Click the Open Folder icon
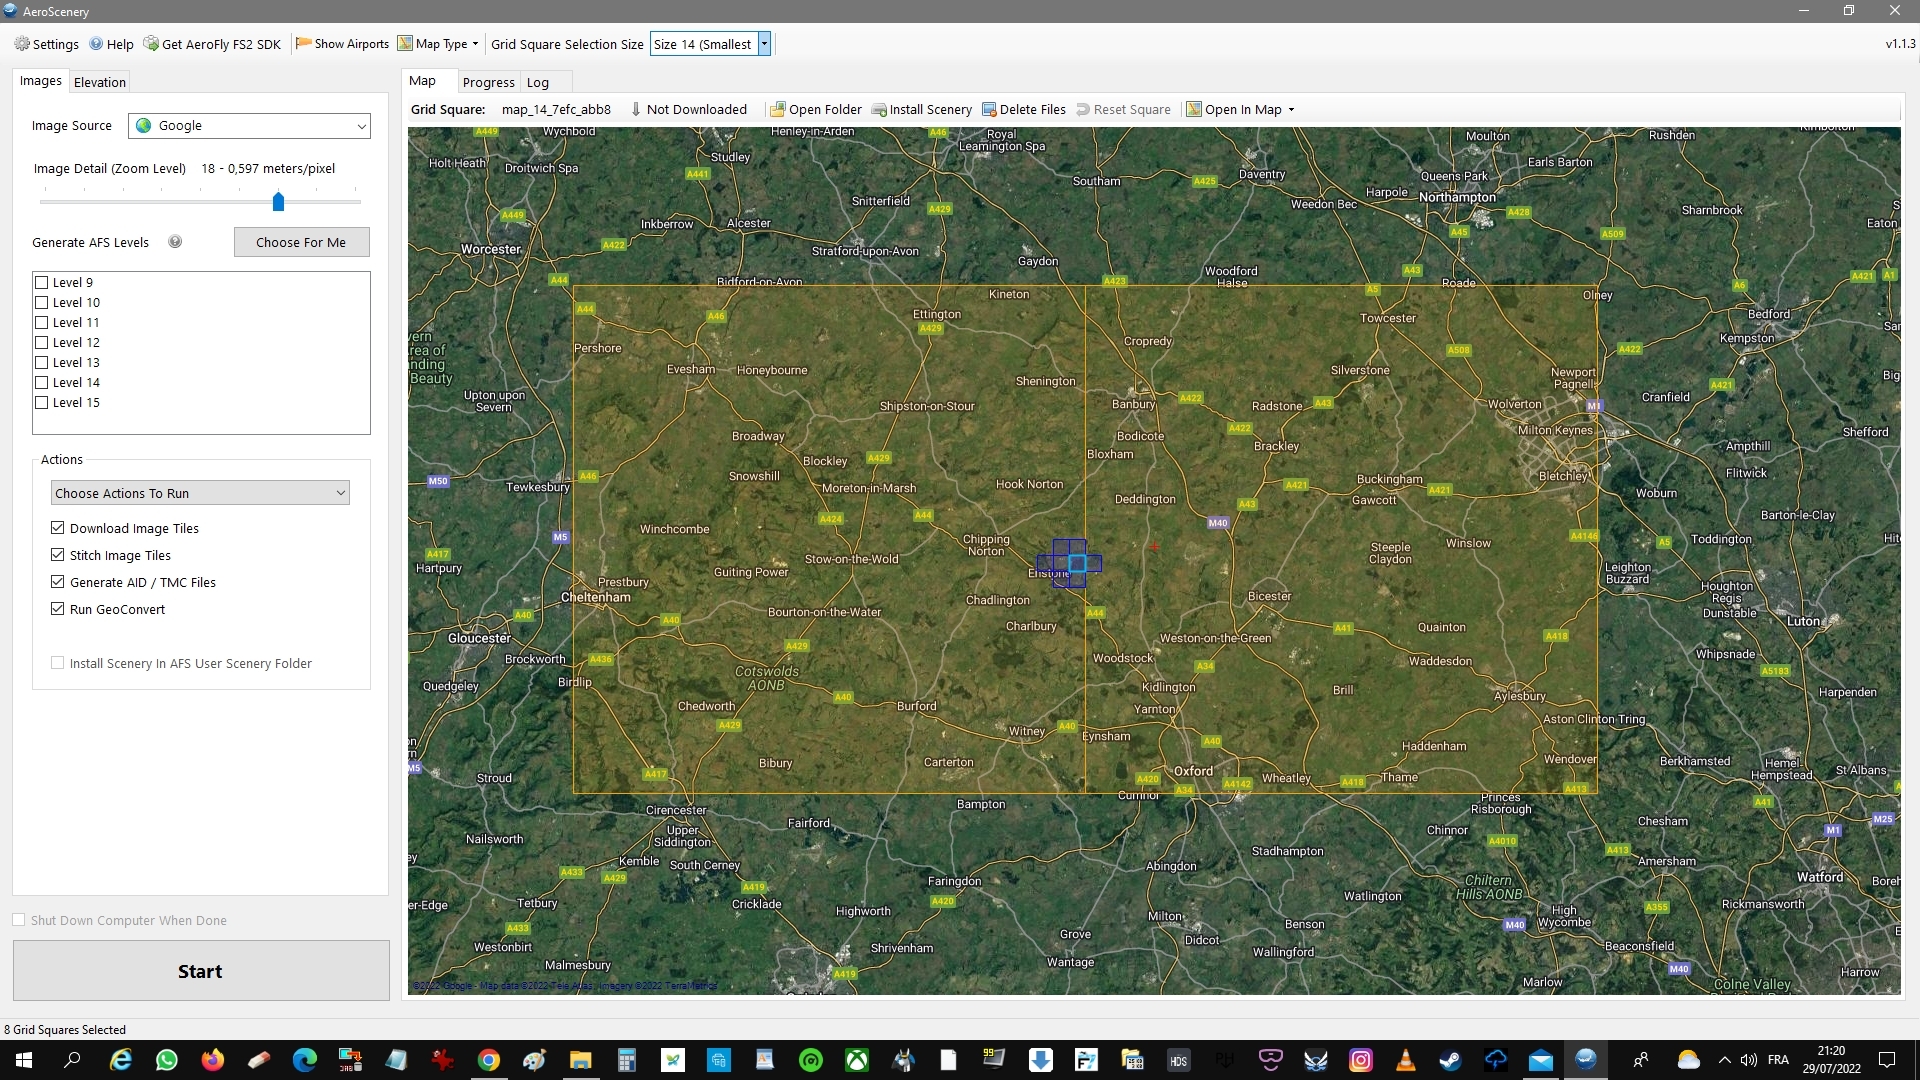This screenshot has height=1080, width=1920. (777, 110)
